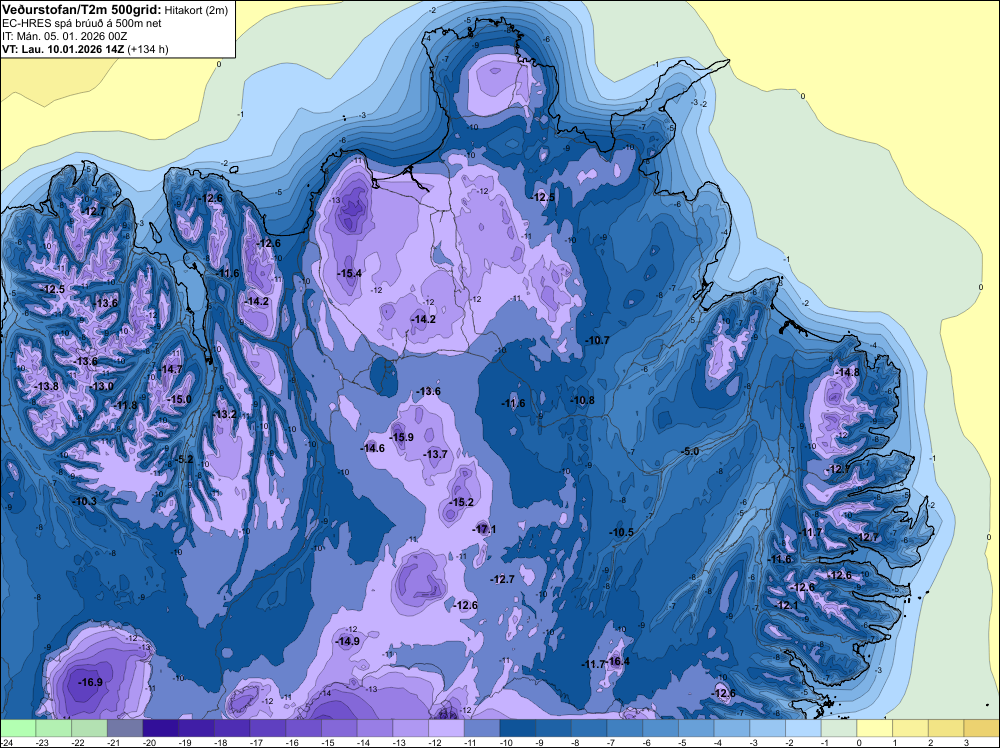Click the EC-HRES spá brúuð line
This screenshot has height=748, width=1000.
coord(82,24)
